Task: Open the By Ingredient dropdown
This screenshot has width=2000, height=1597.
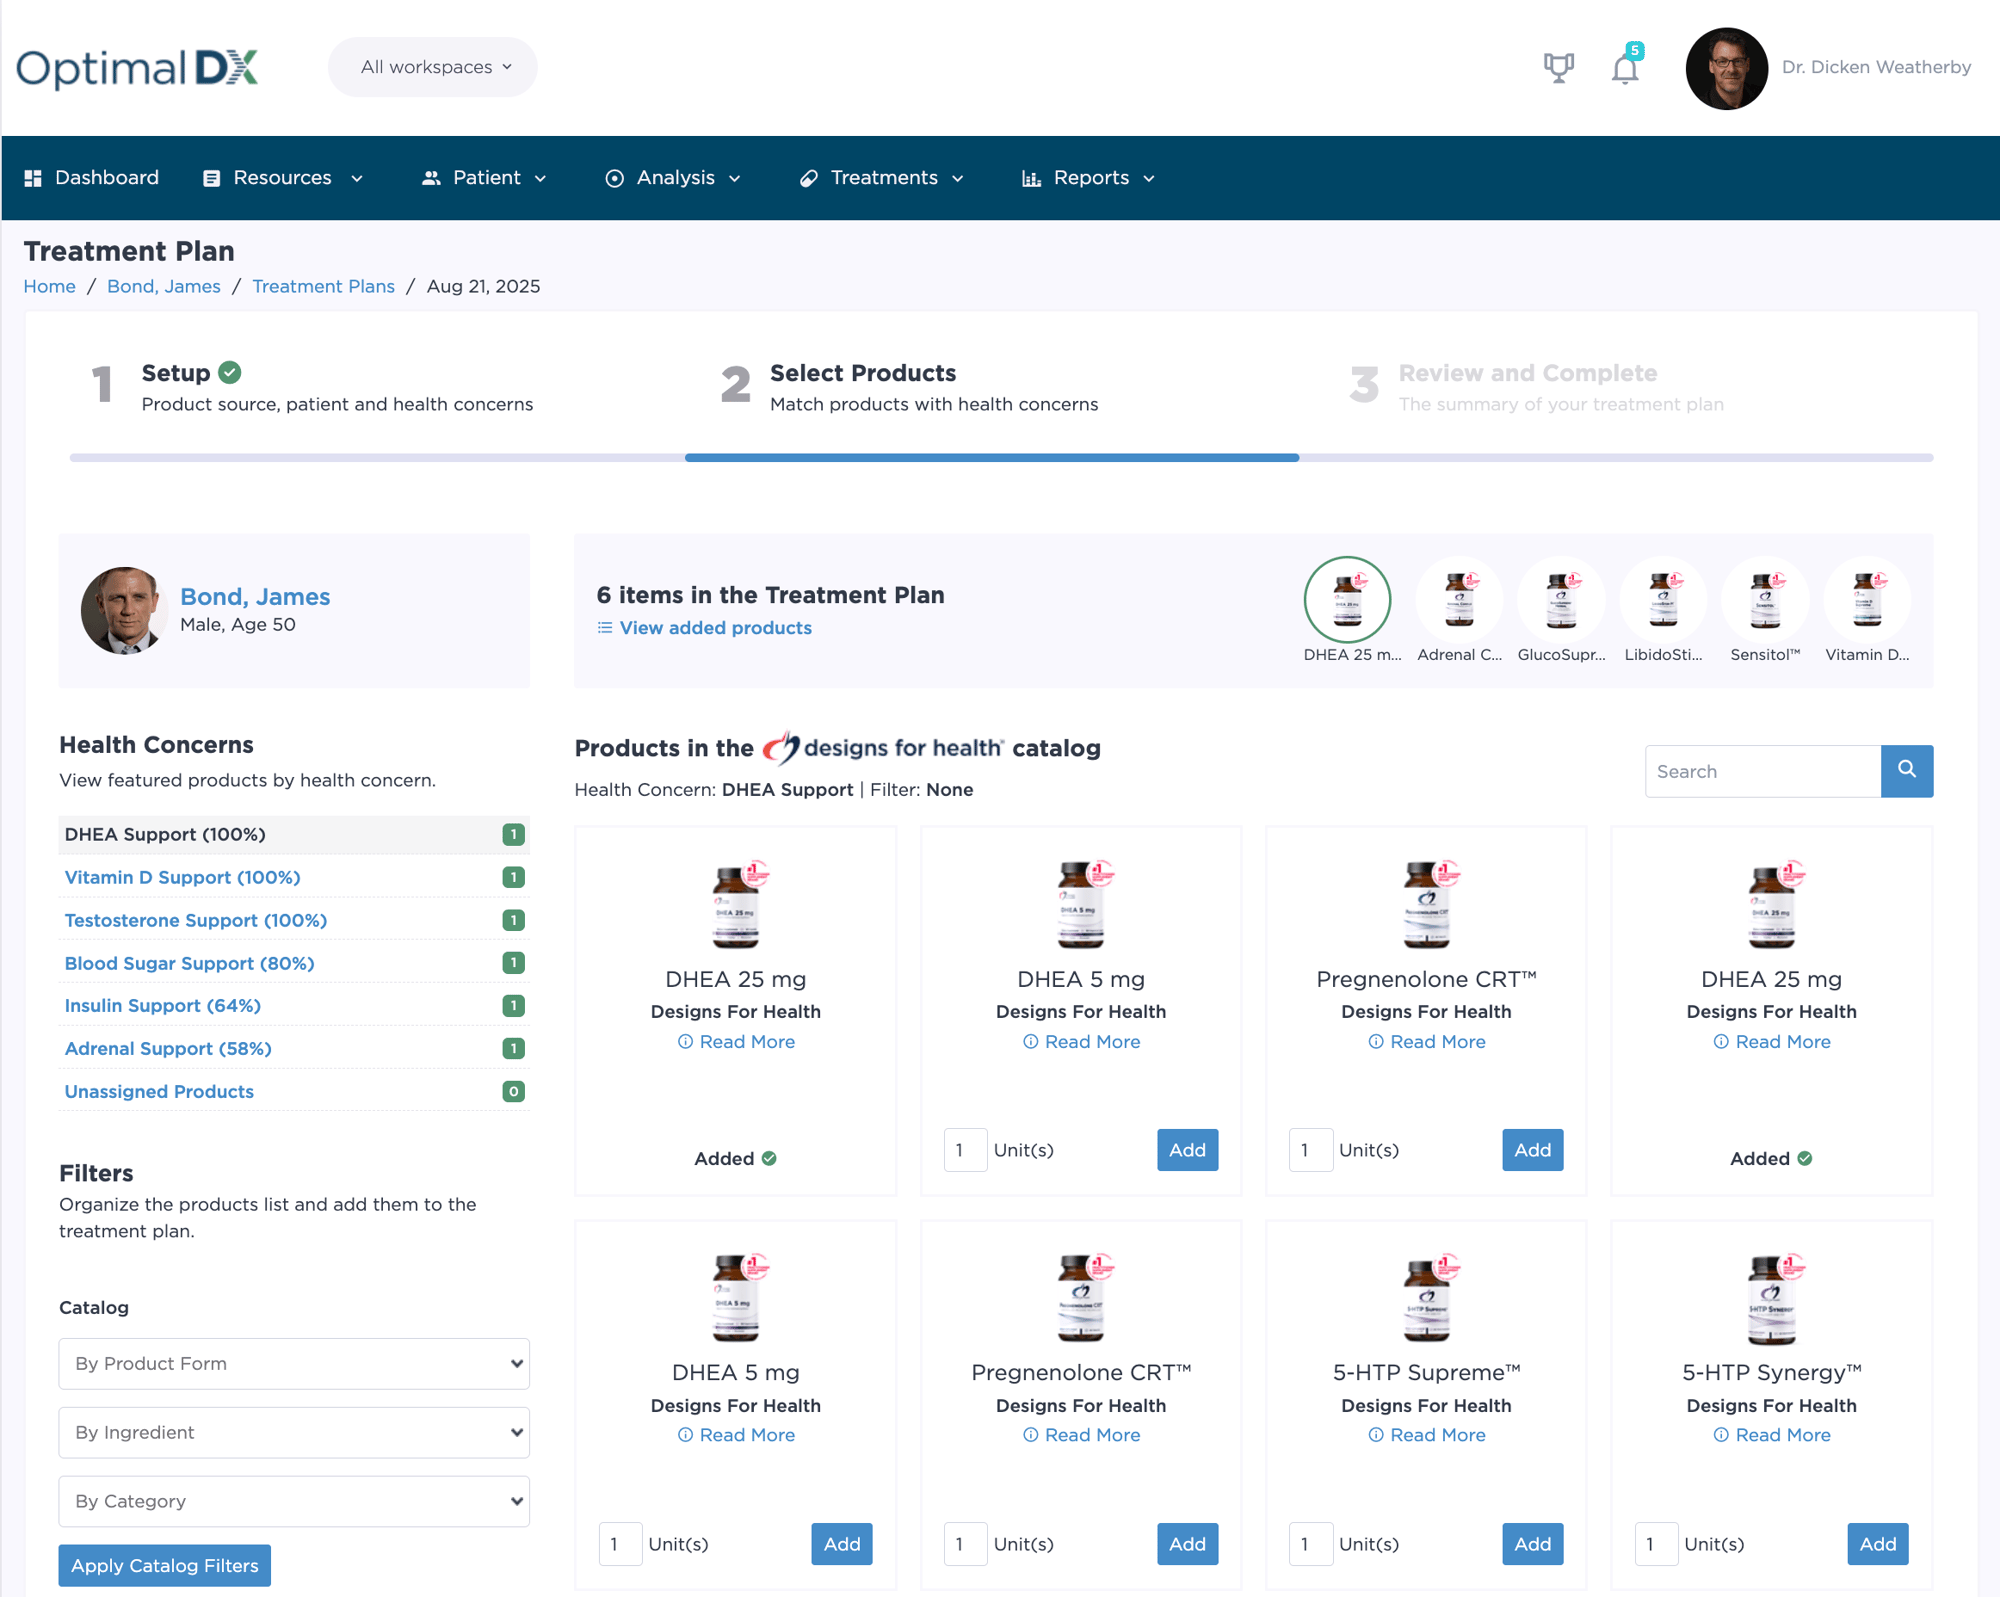Action: click(294, 1432)
